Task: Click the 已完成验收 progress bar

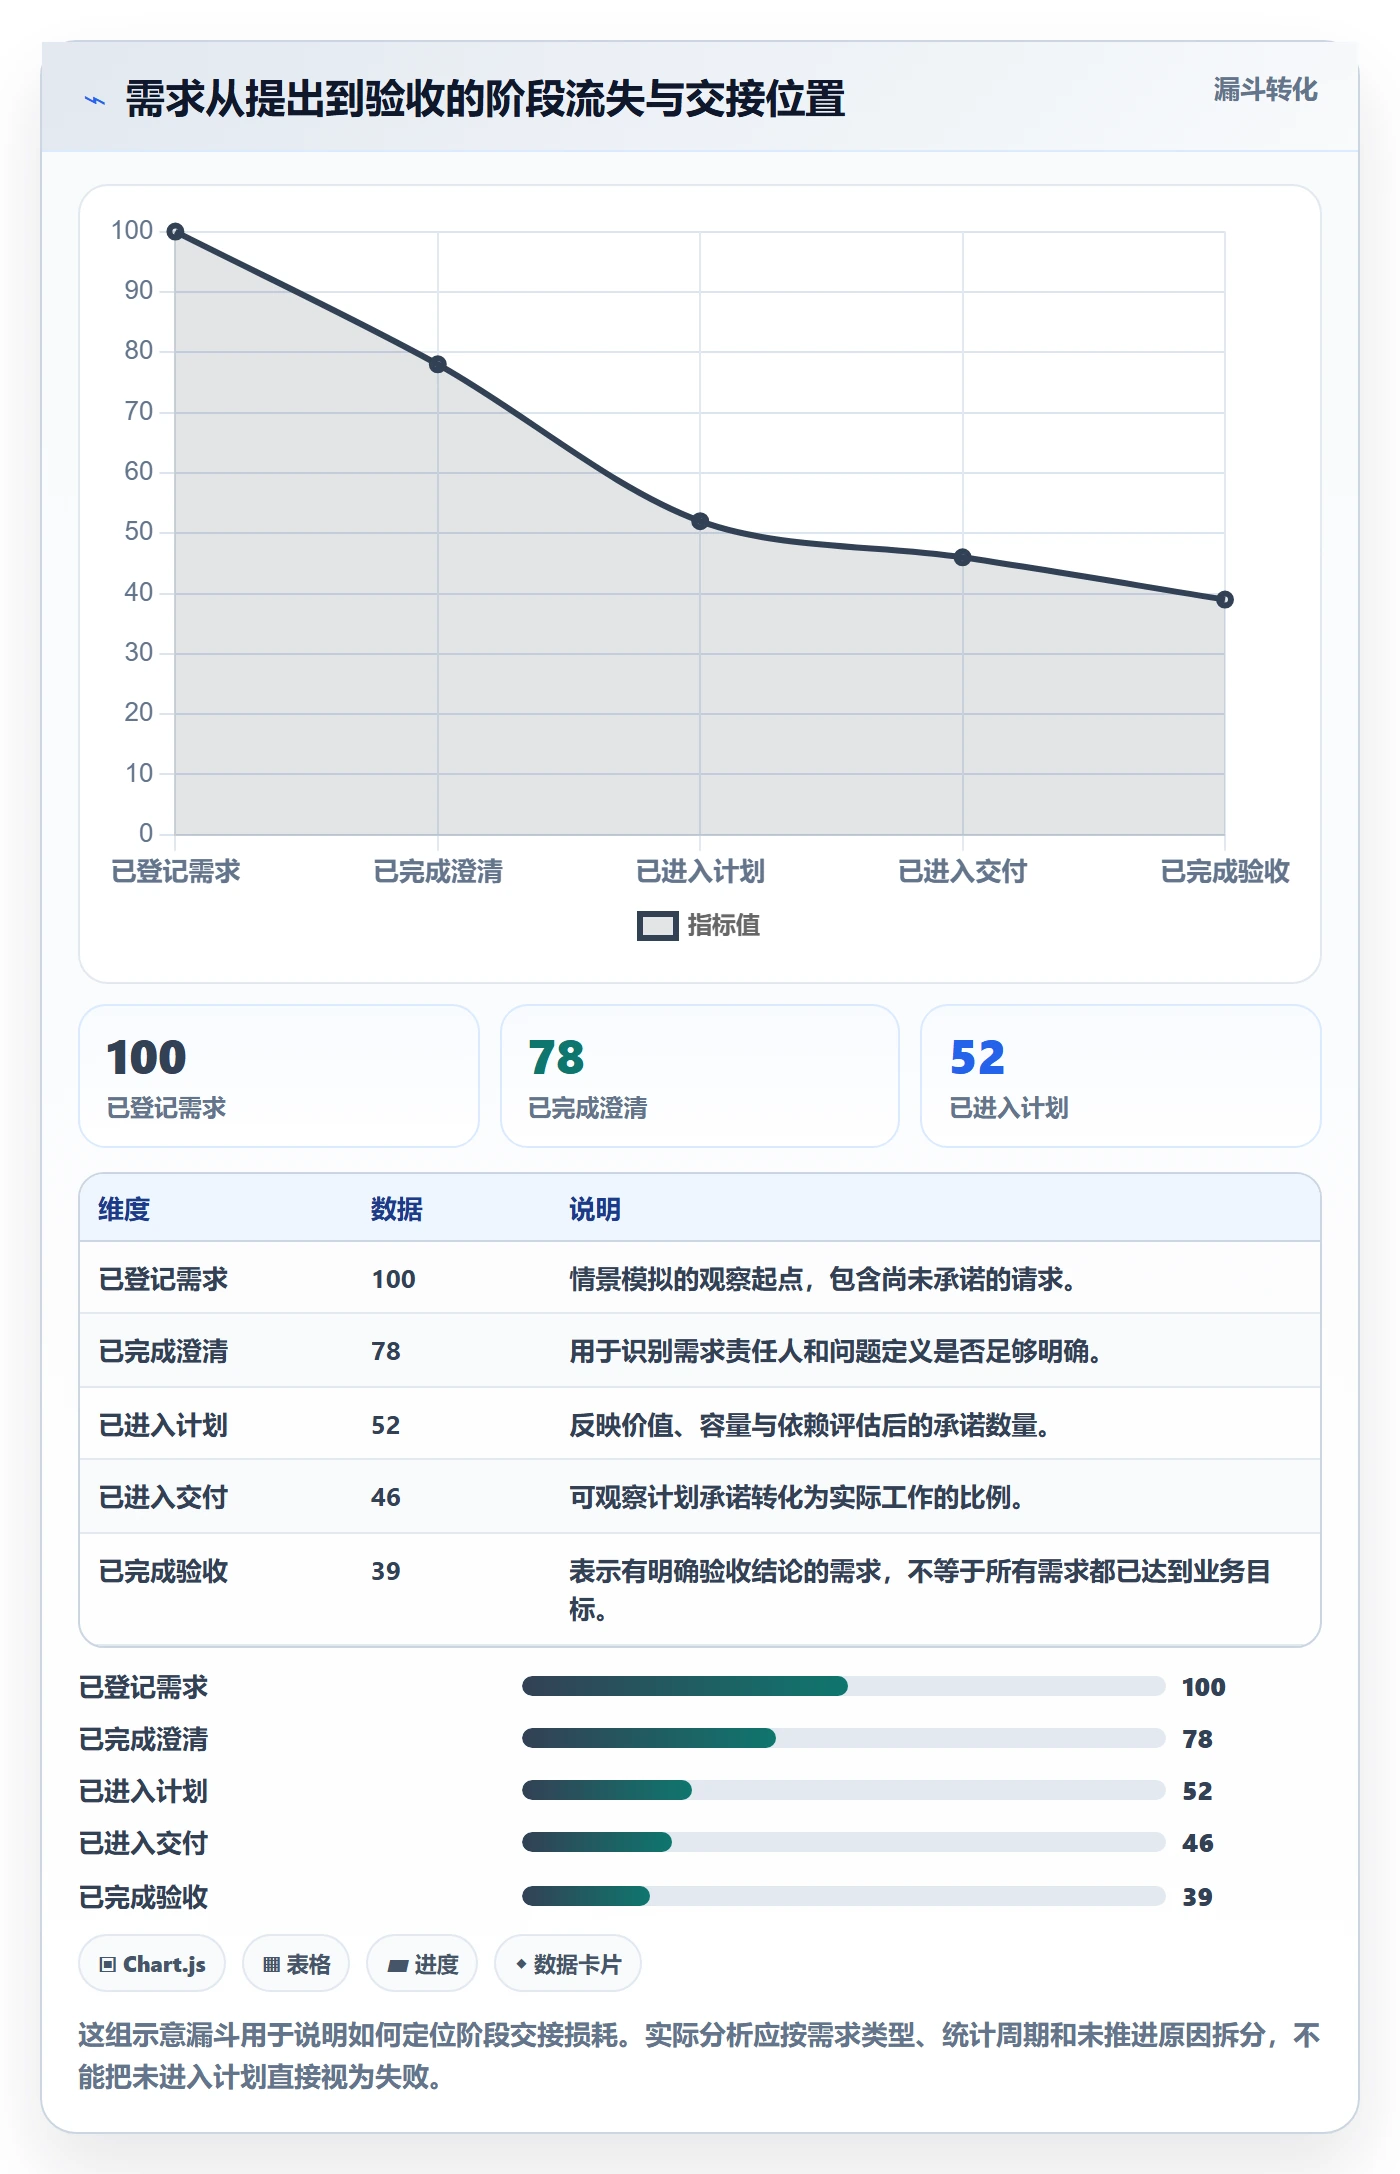Action: (x=843, y=1896)
